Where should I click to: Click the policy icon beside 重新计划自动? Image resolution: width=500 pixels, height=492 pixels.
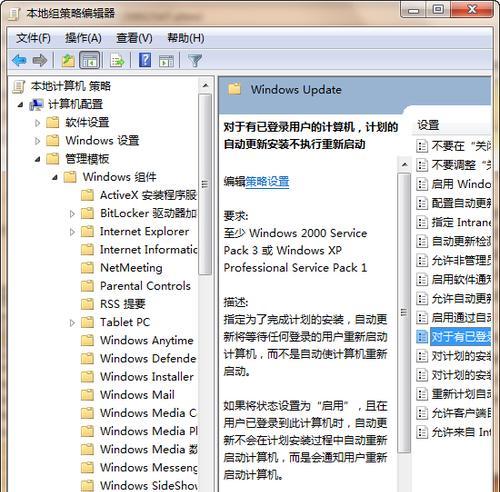422,394
